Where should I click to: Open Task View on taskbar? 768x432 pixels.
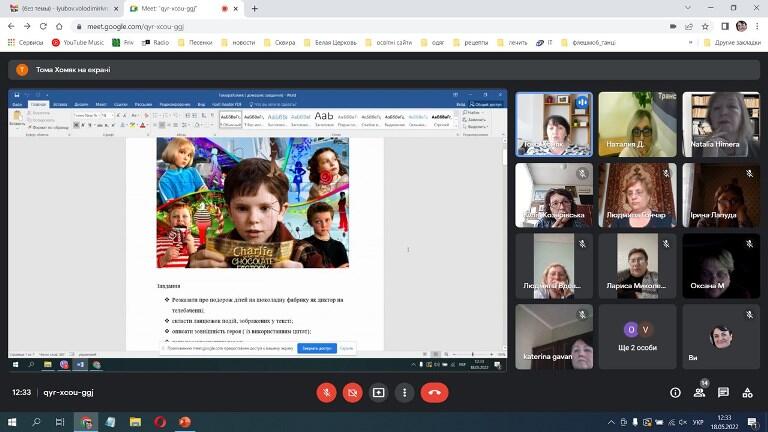[x=60, y=422]
